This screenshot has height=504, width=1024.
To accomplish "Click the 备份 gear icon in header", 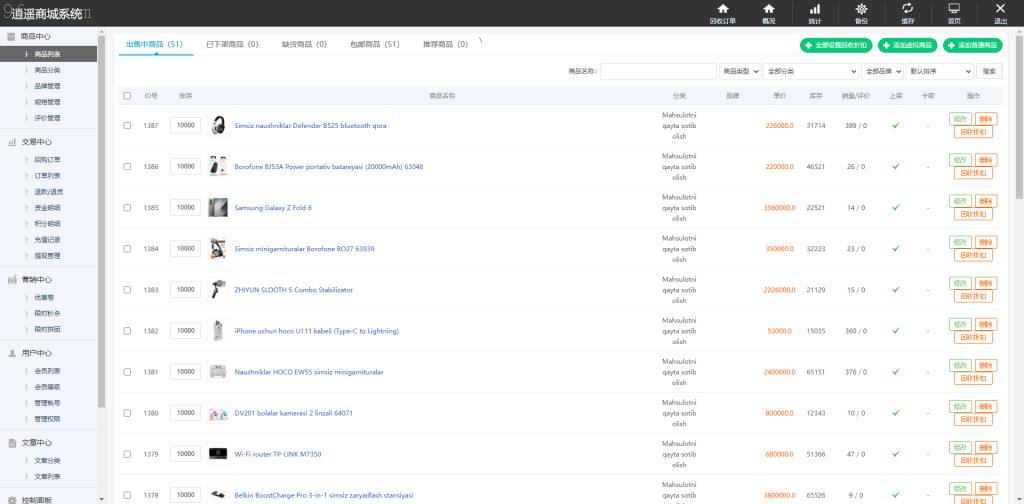I will tap(861, 10).
